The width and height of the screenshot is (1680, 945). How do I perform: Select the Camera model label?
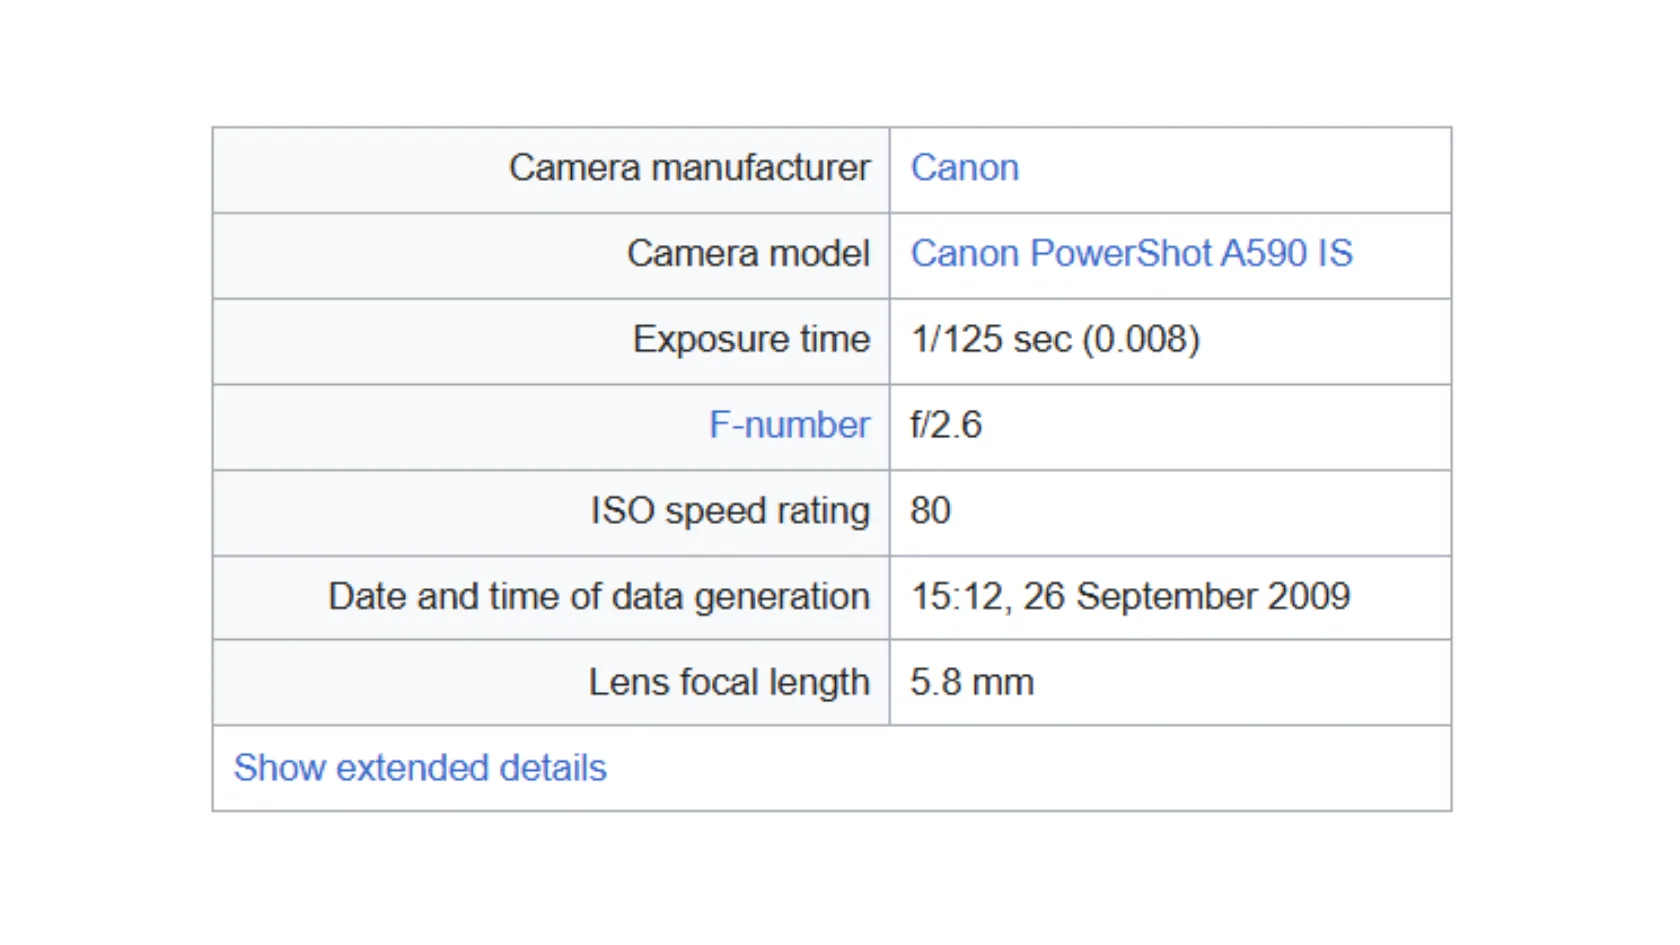coord(748,254)
